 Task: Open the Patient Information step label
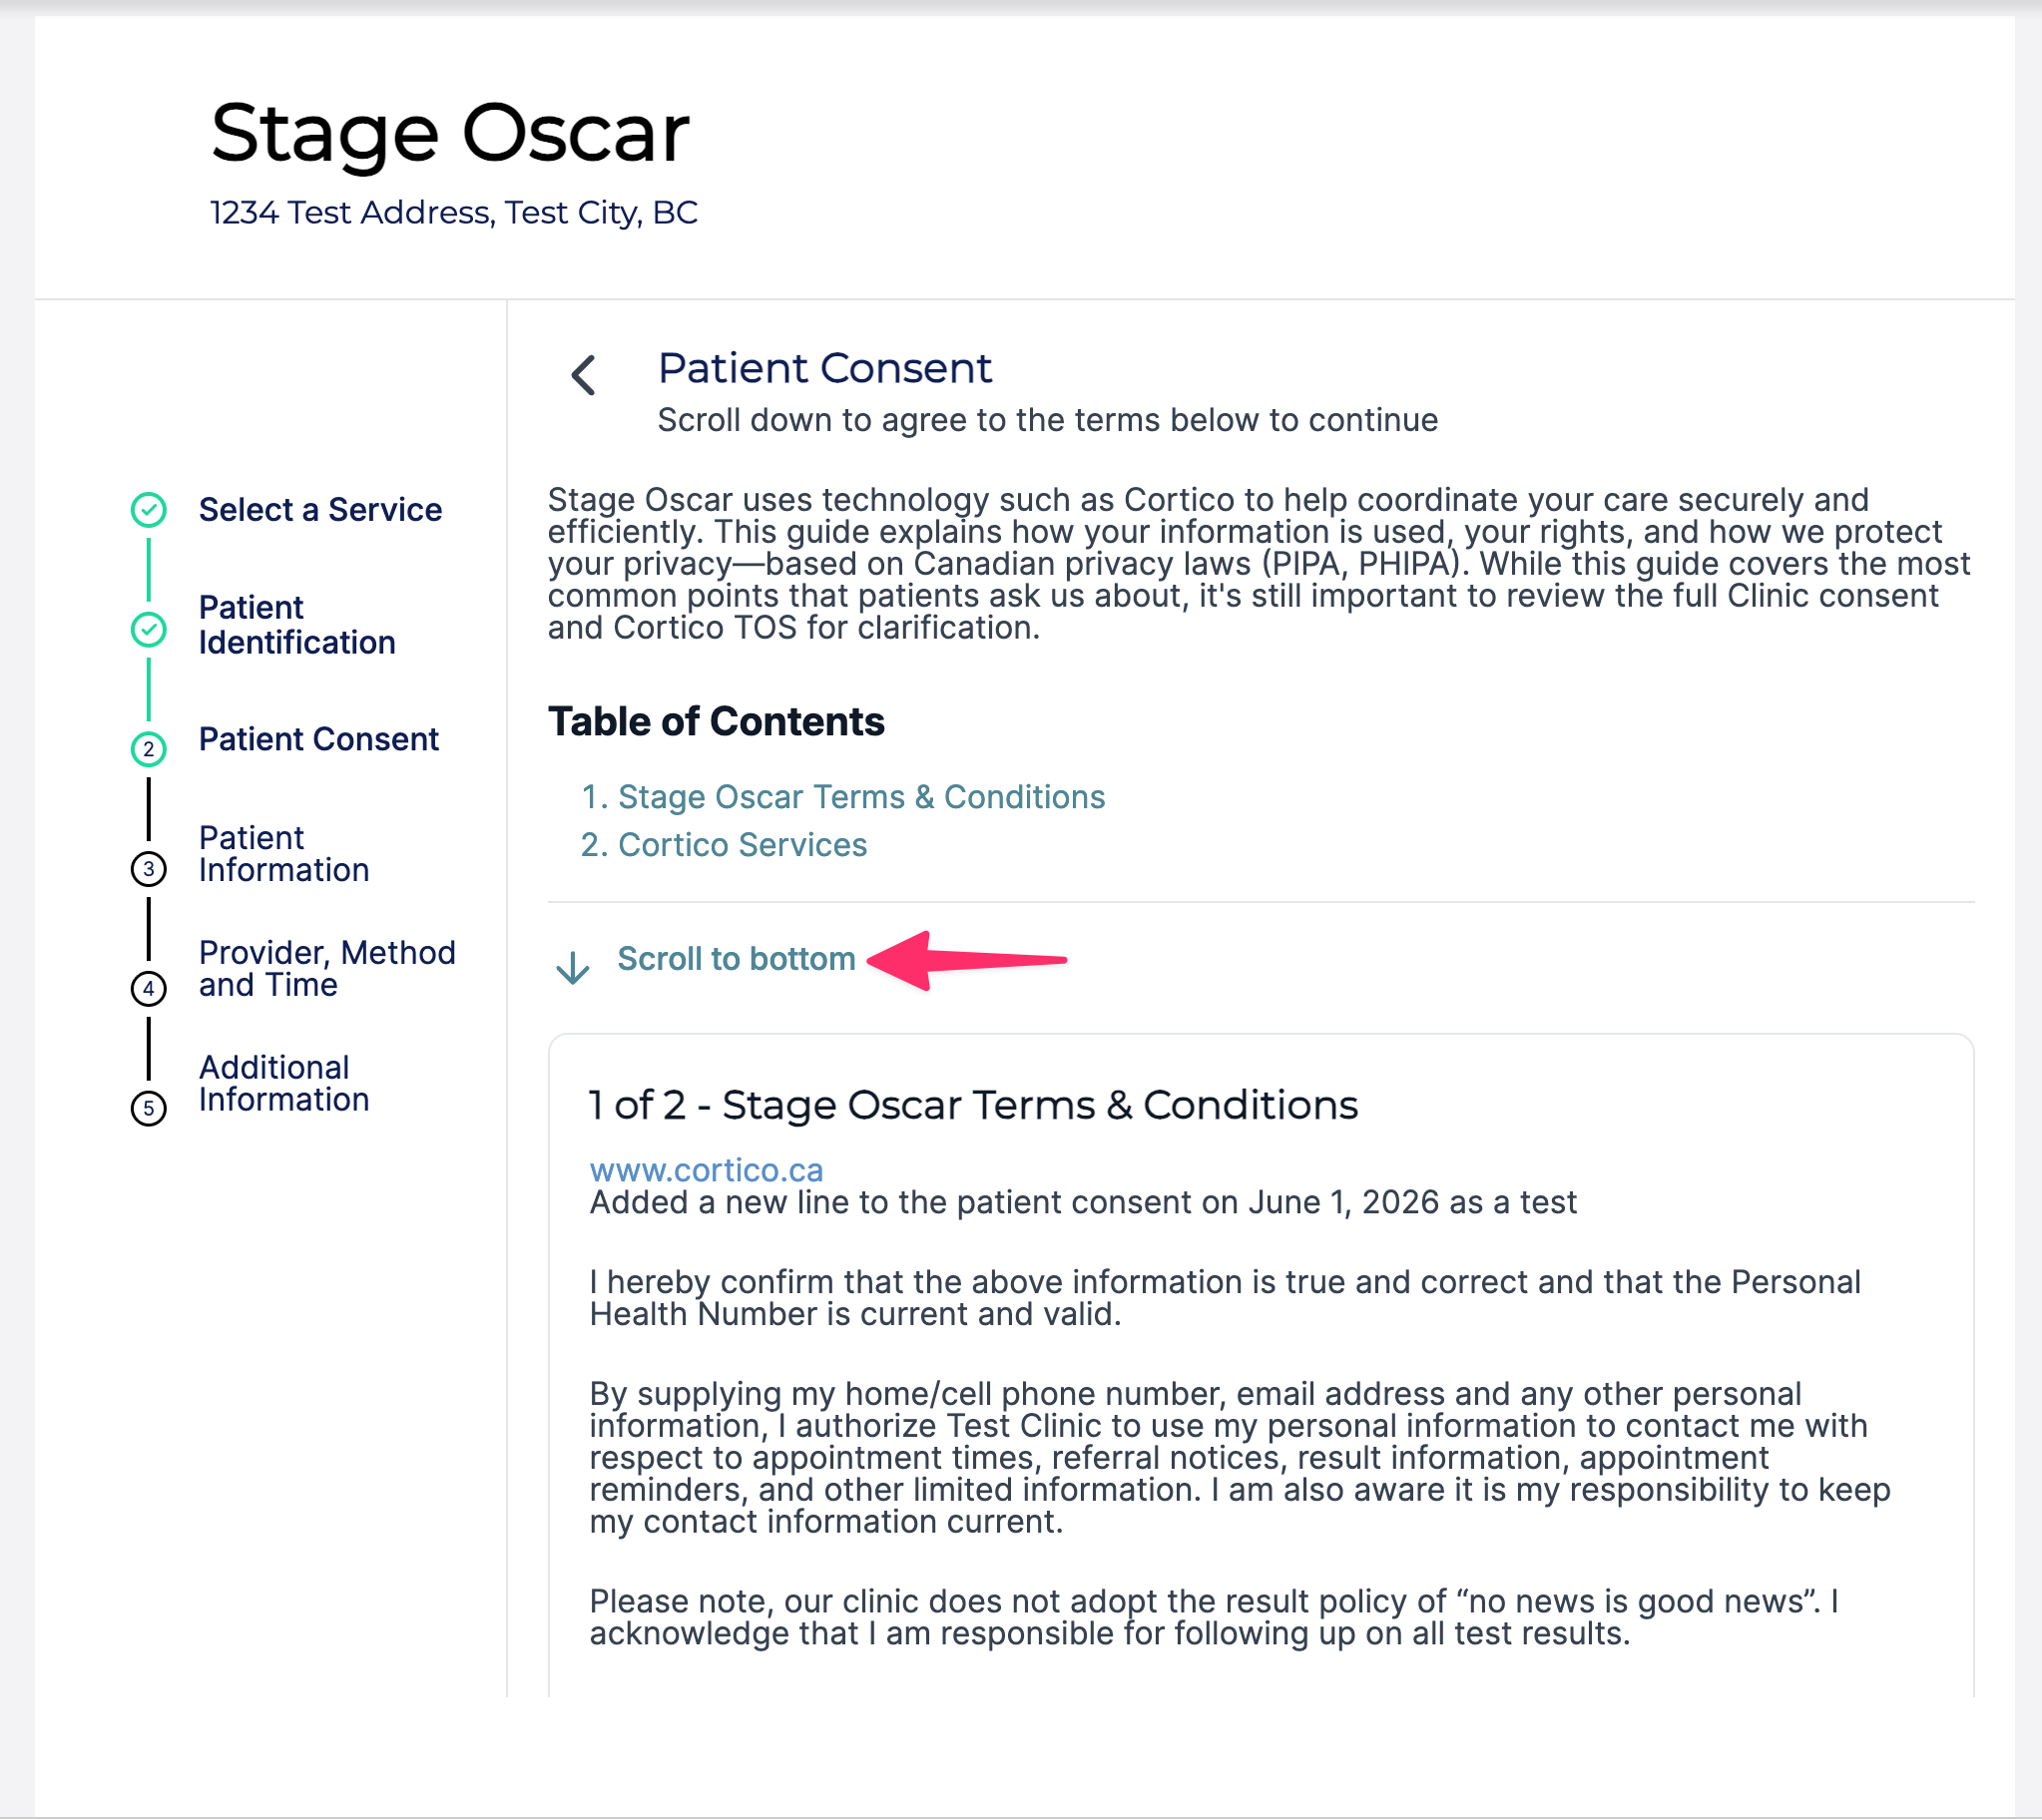coord(284,854)
